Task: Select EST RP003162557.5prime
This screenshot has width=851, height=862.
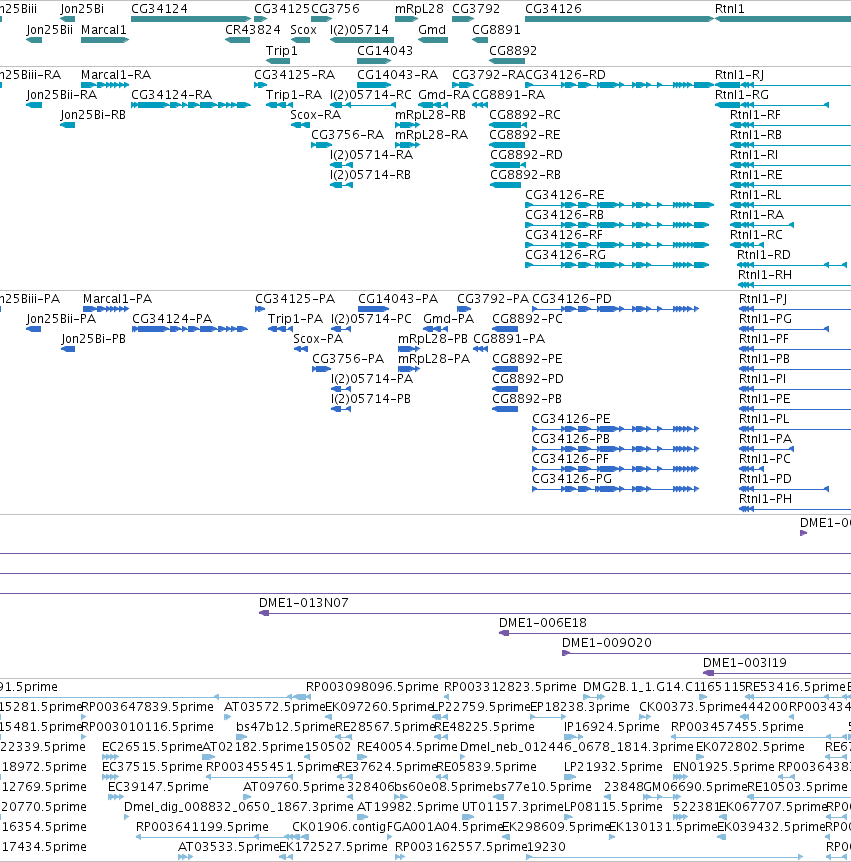Action: 461,847
